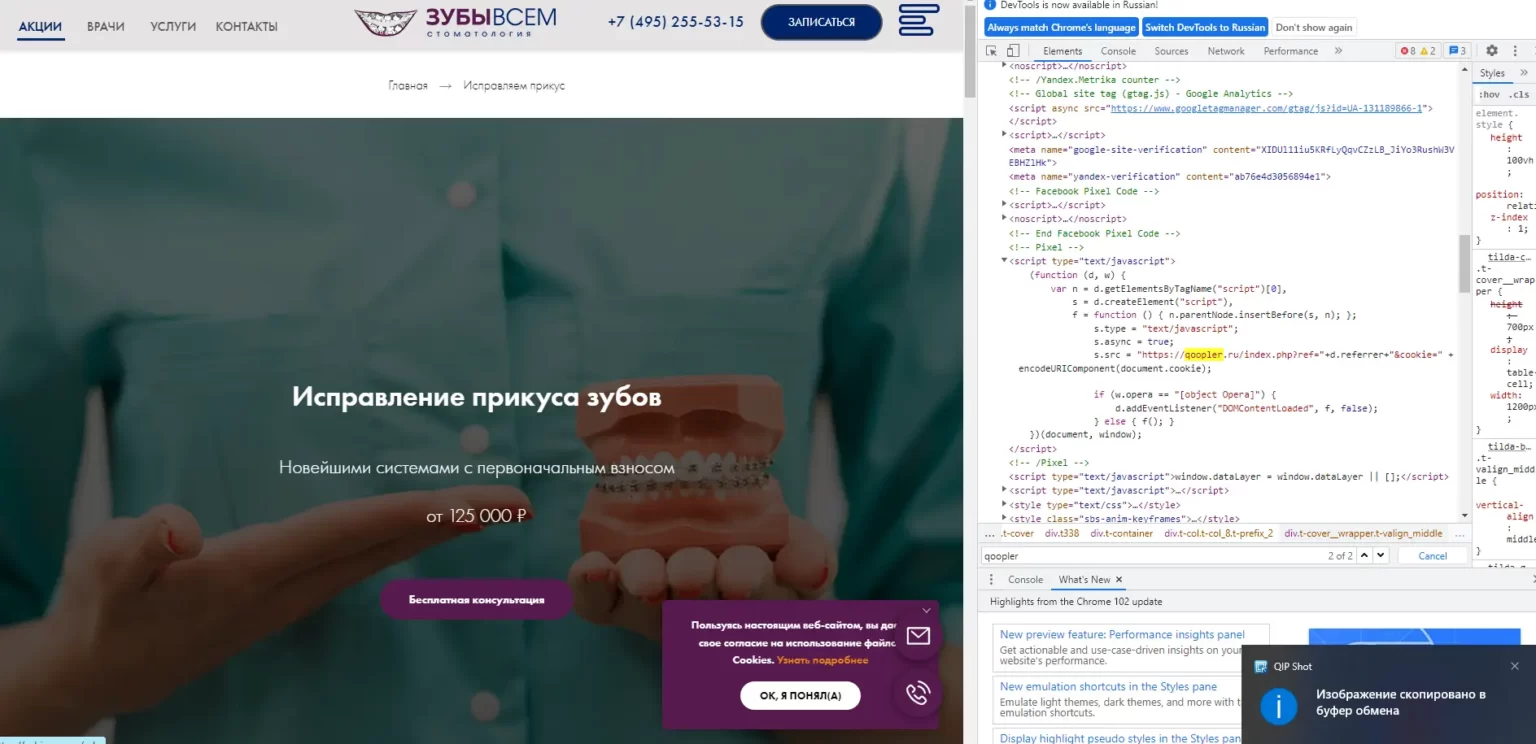Toggle the :hov element state panel
Viewport: 1536px width, 744px height.
[1488, 95]
